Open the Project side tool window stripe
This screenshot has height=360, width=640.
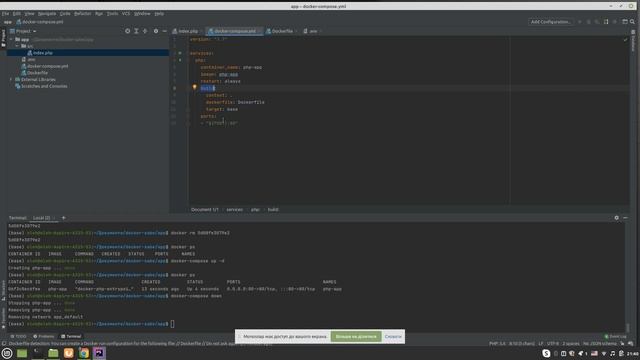pos(3,38)
